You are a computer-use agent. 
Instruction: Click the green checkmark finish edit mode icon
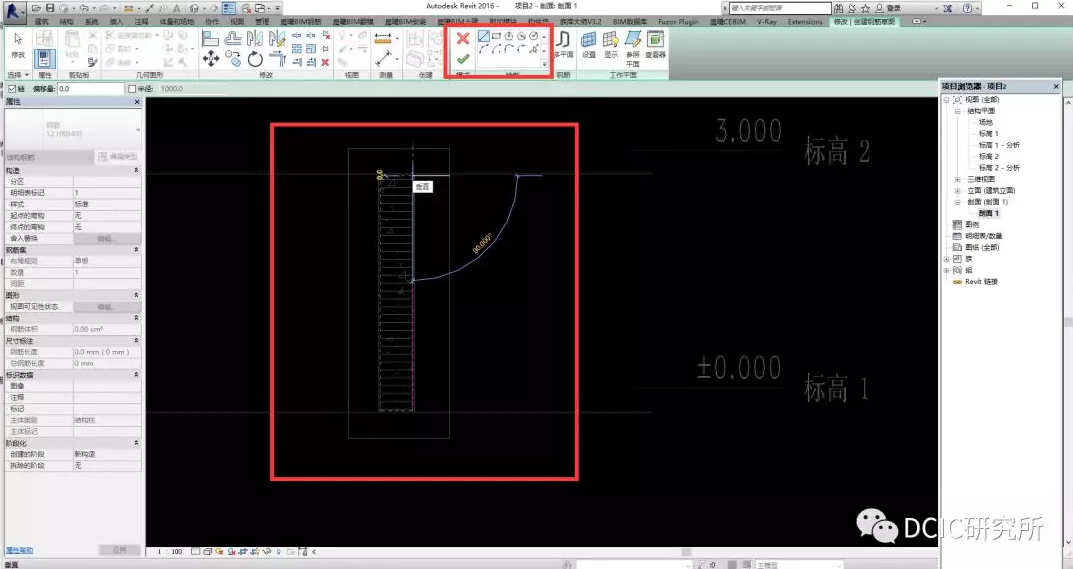point(463,60)
